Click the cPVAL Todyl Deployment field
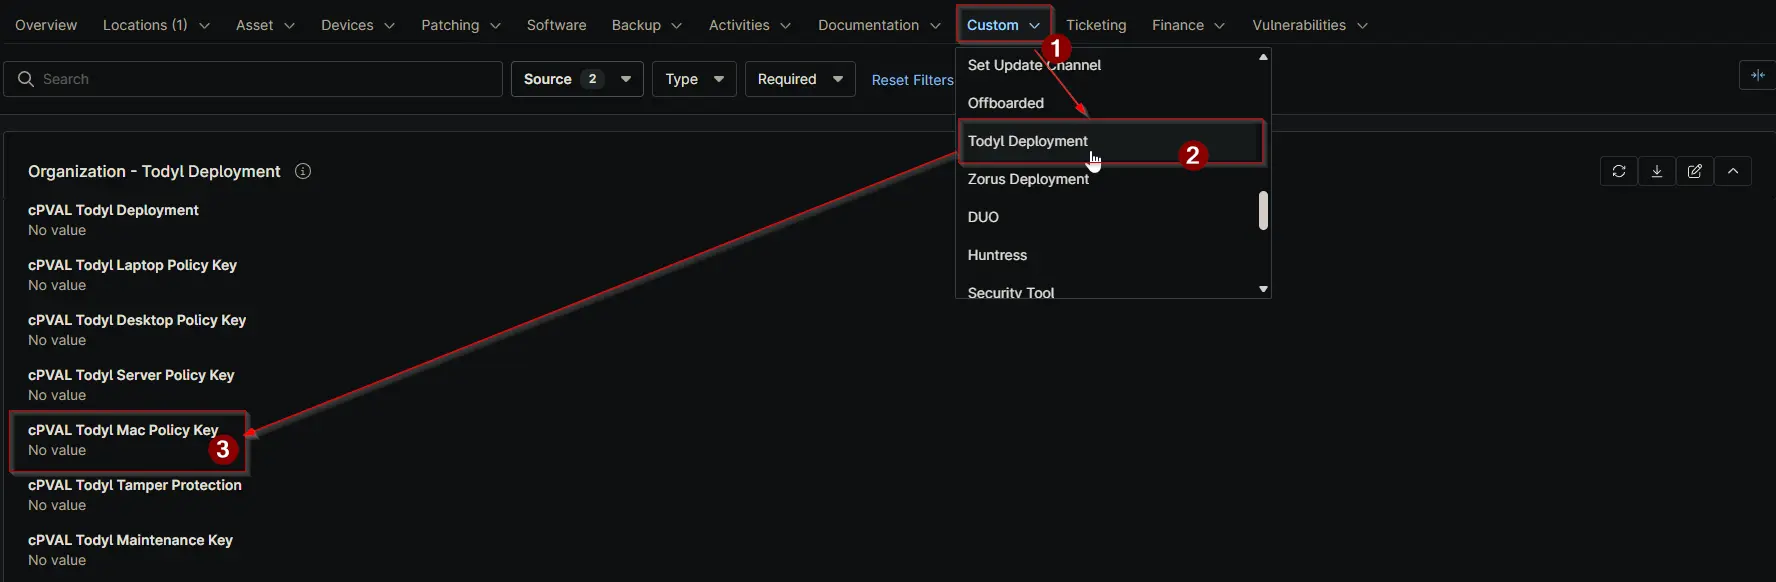 click(113, 220)
